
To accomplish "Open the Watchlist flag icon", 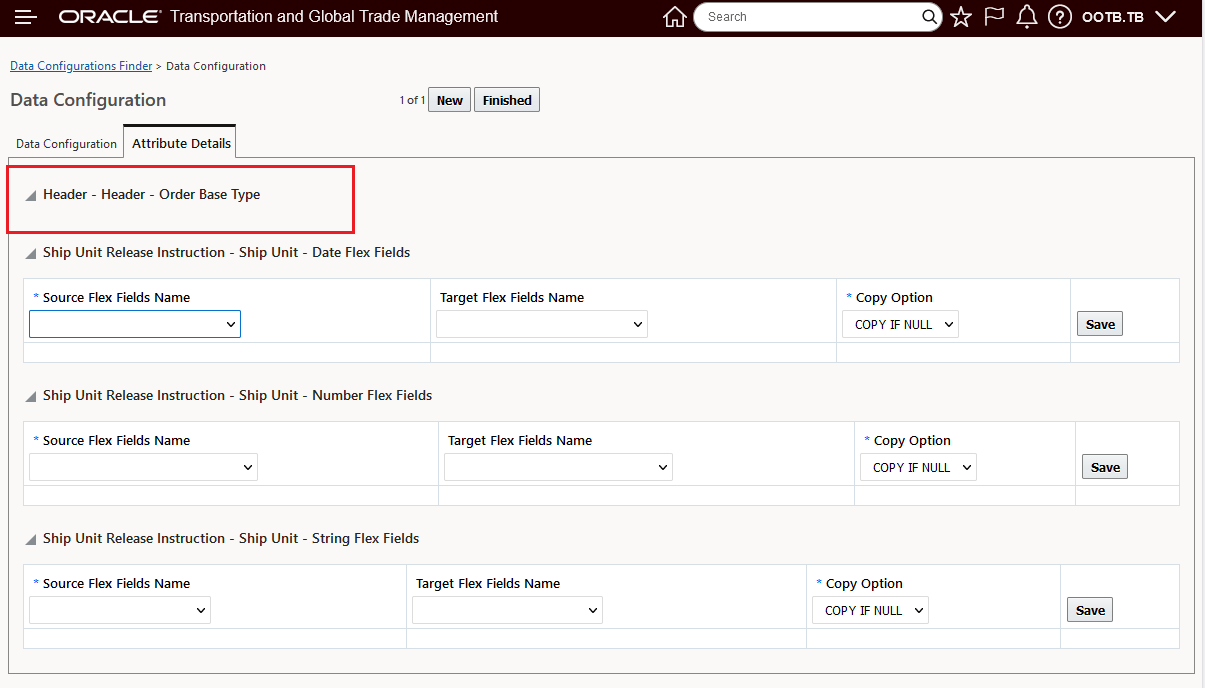I will [994, 17].
